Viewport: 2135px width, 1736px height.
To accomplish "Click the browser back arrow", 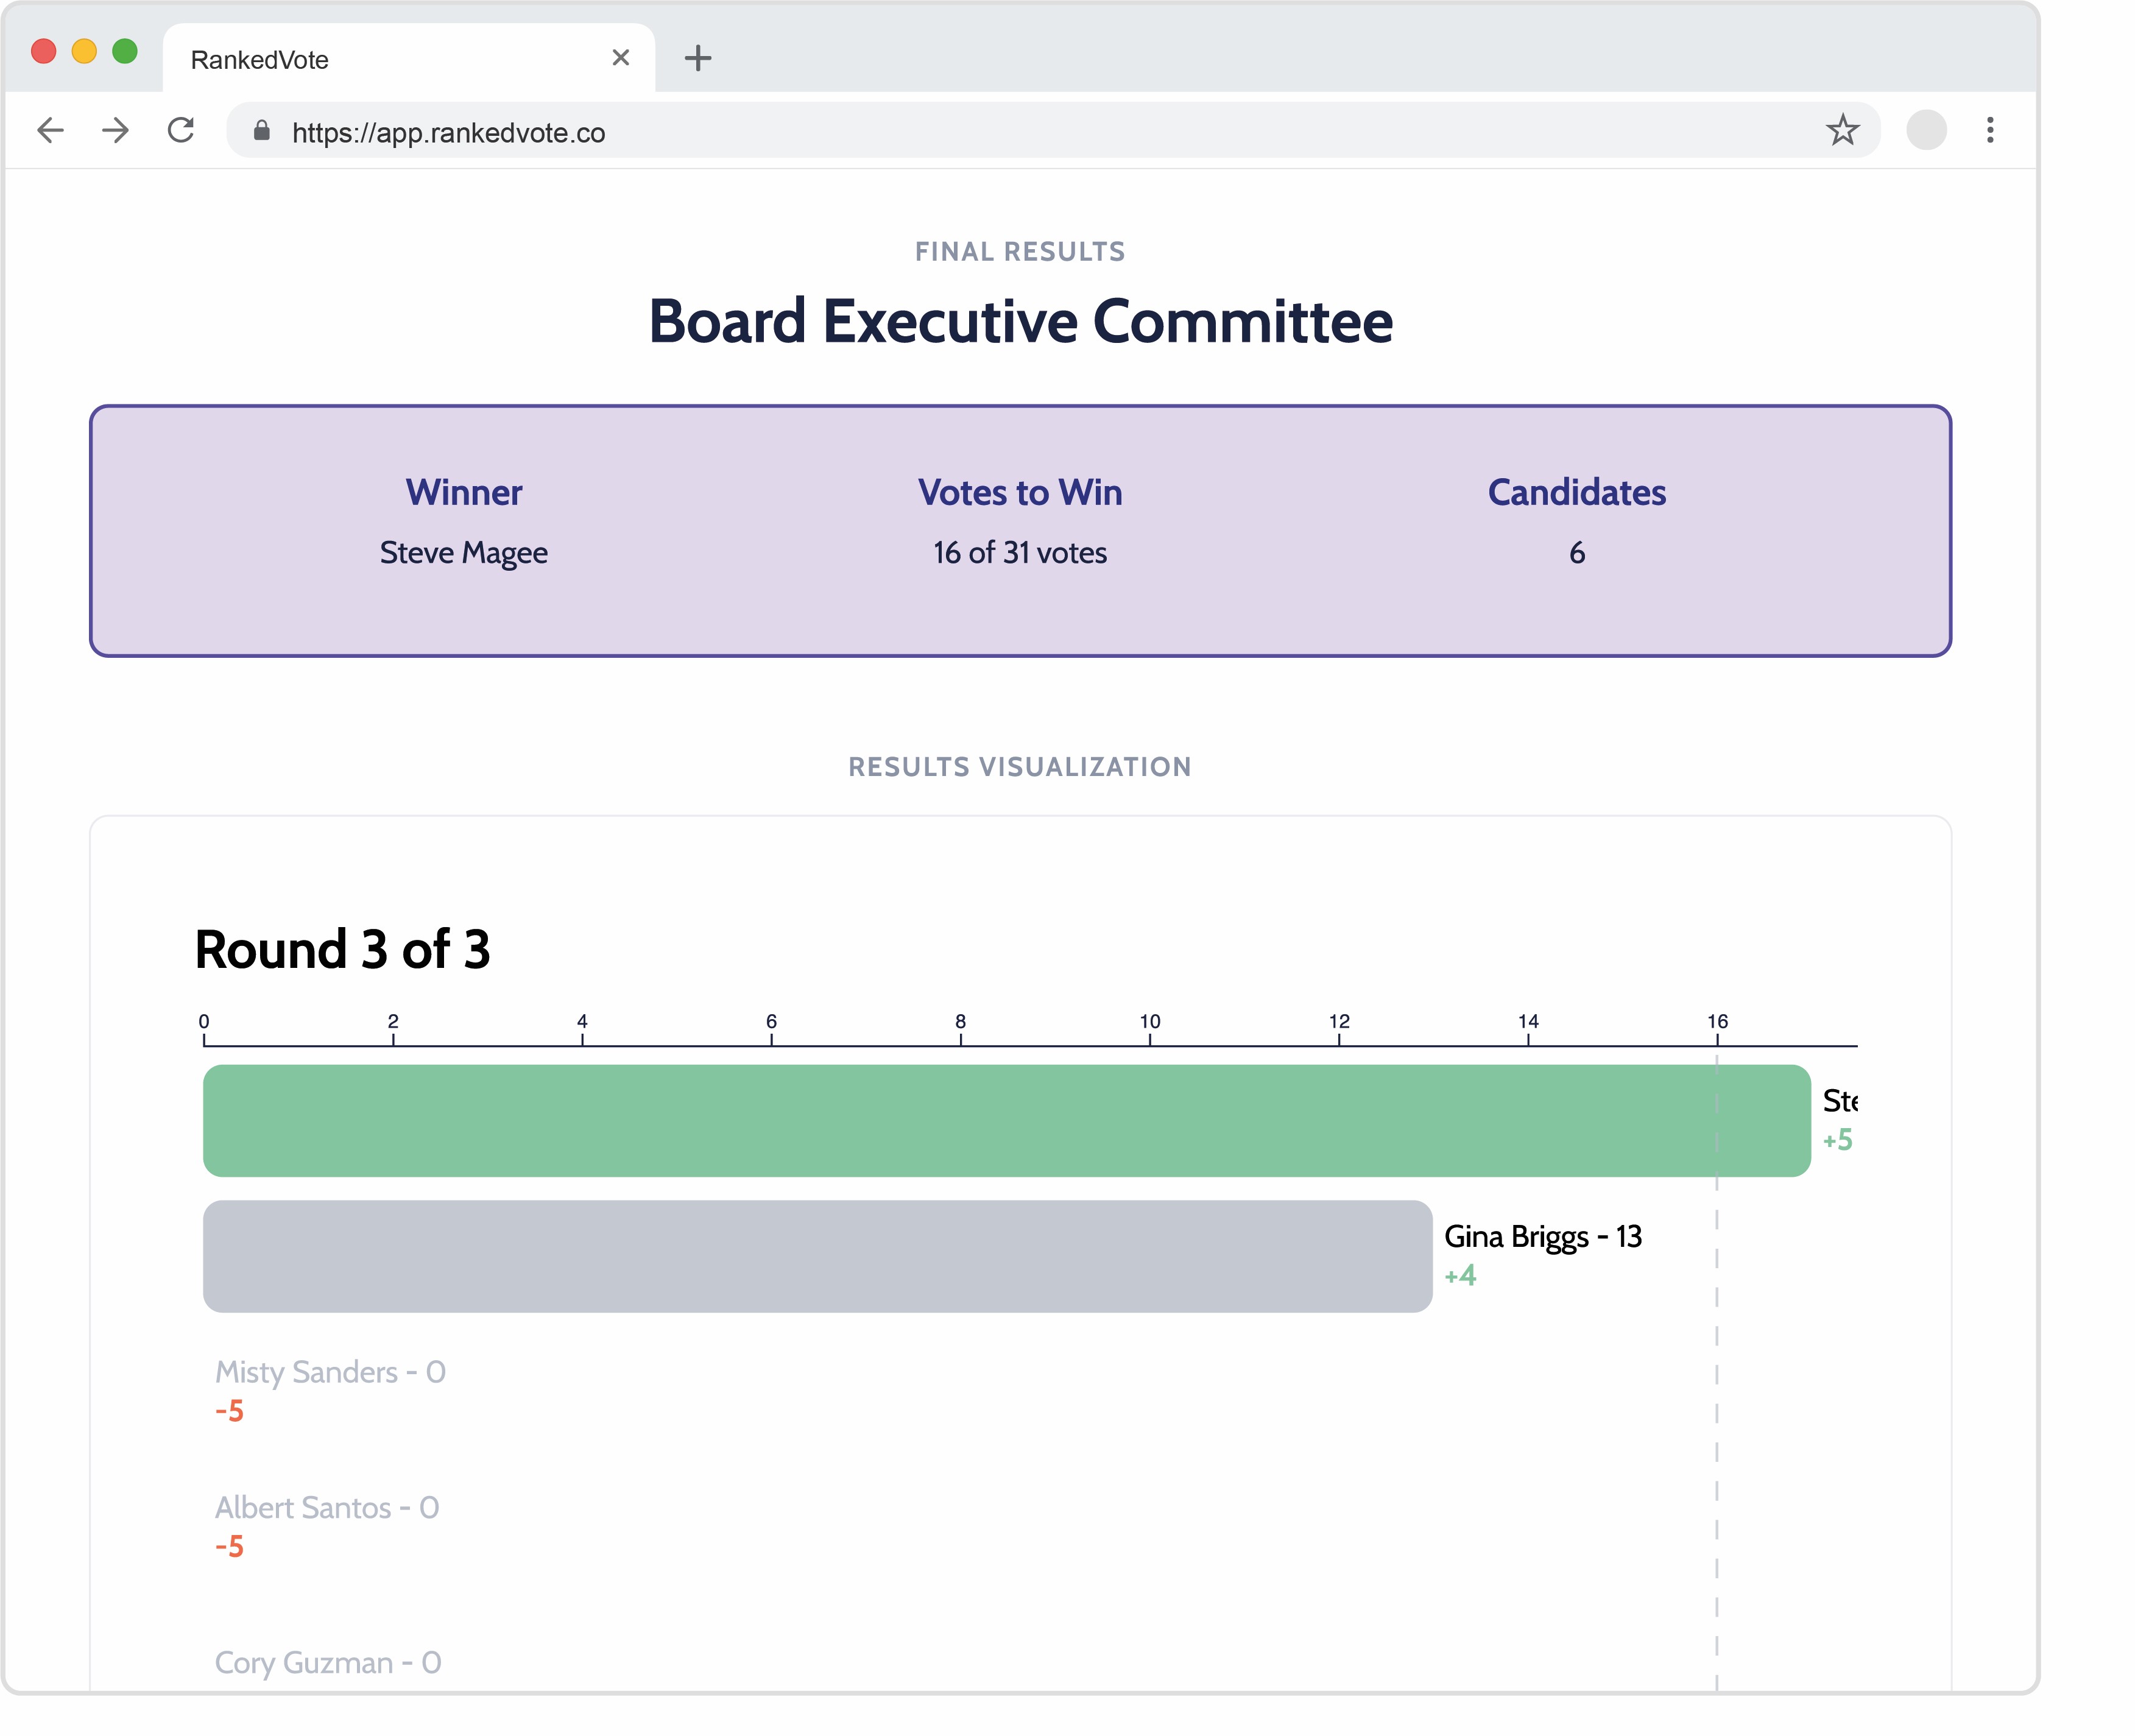I will pyautogui.click(x=50, y=130).
